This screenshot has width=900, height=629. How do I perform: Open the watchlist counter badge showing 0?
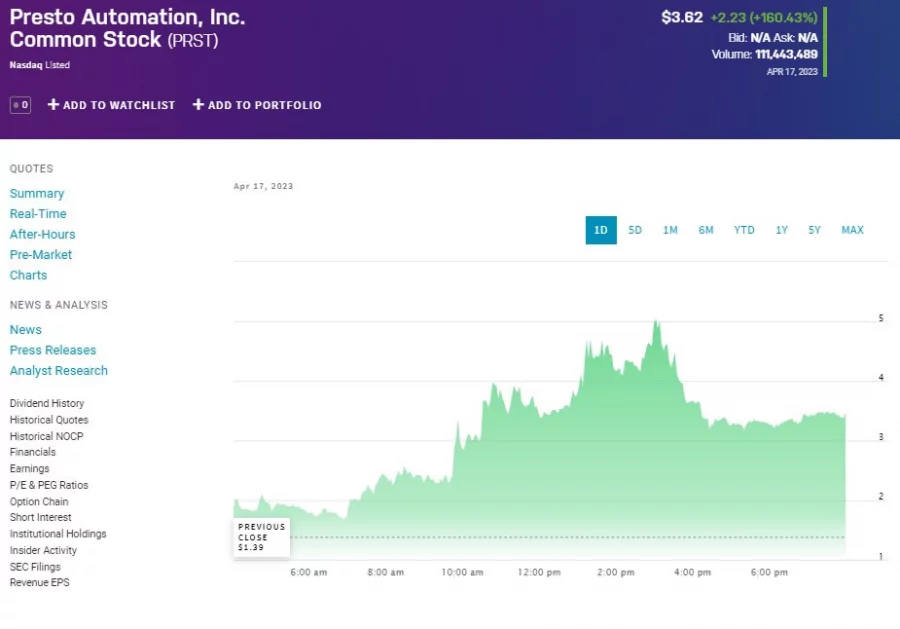18,104
